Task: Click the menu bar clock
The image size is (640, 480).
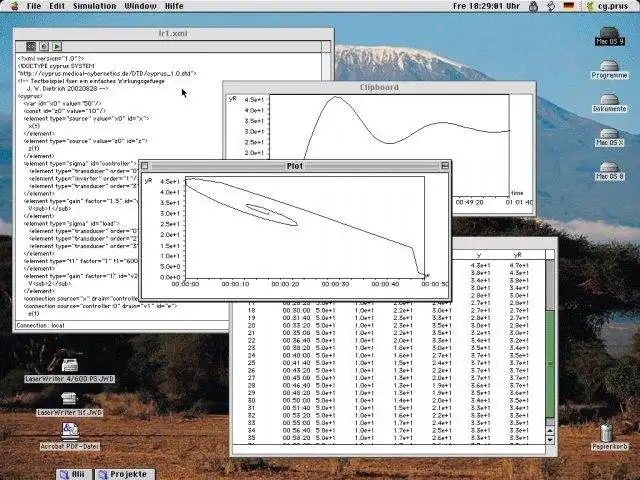Action: [x=487, y=6]
